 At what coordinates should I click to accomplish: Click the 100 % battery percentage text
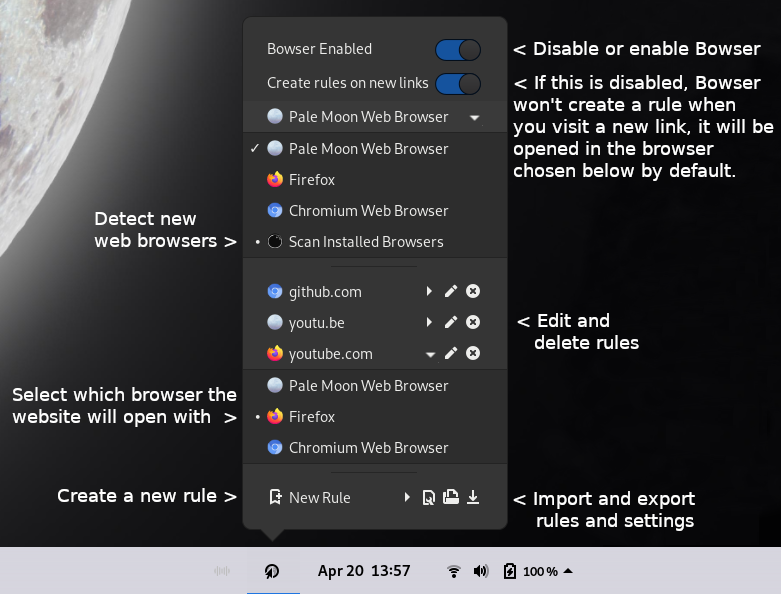[540, 572]
